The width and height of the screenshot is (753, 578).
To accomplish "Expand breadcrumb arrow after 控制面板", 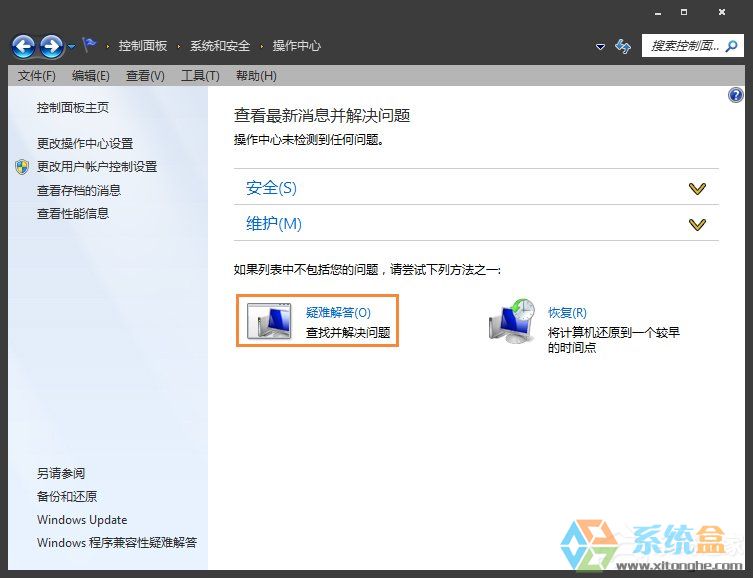I will [x=179, y=47].
